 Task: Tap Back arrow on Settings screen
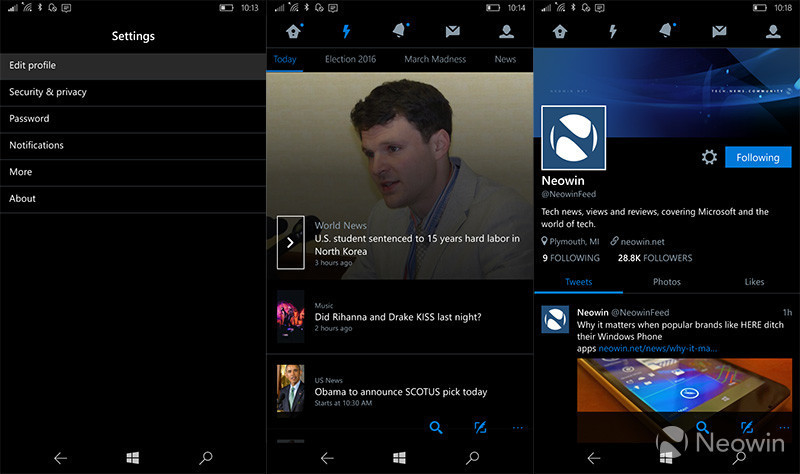(60, 458)
